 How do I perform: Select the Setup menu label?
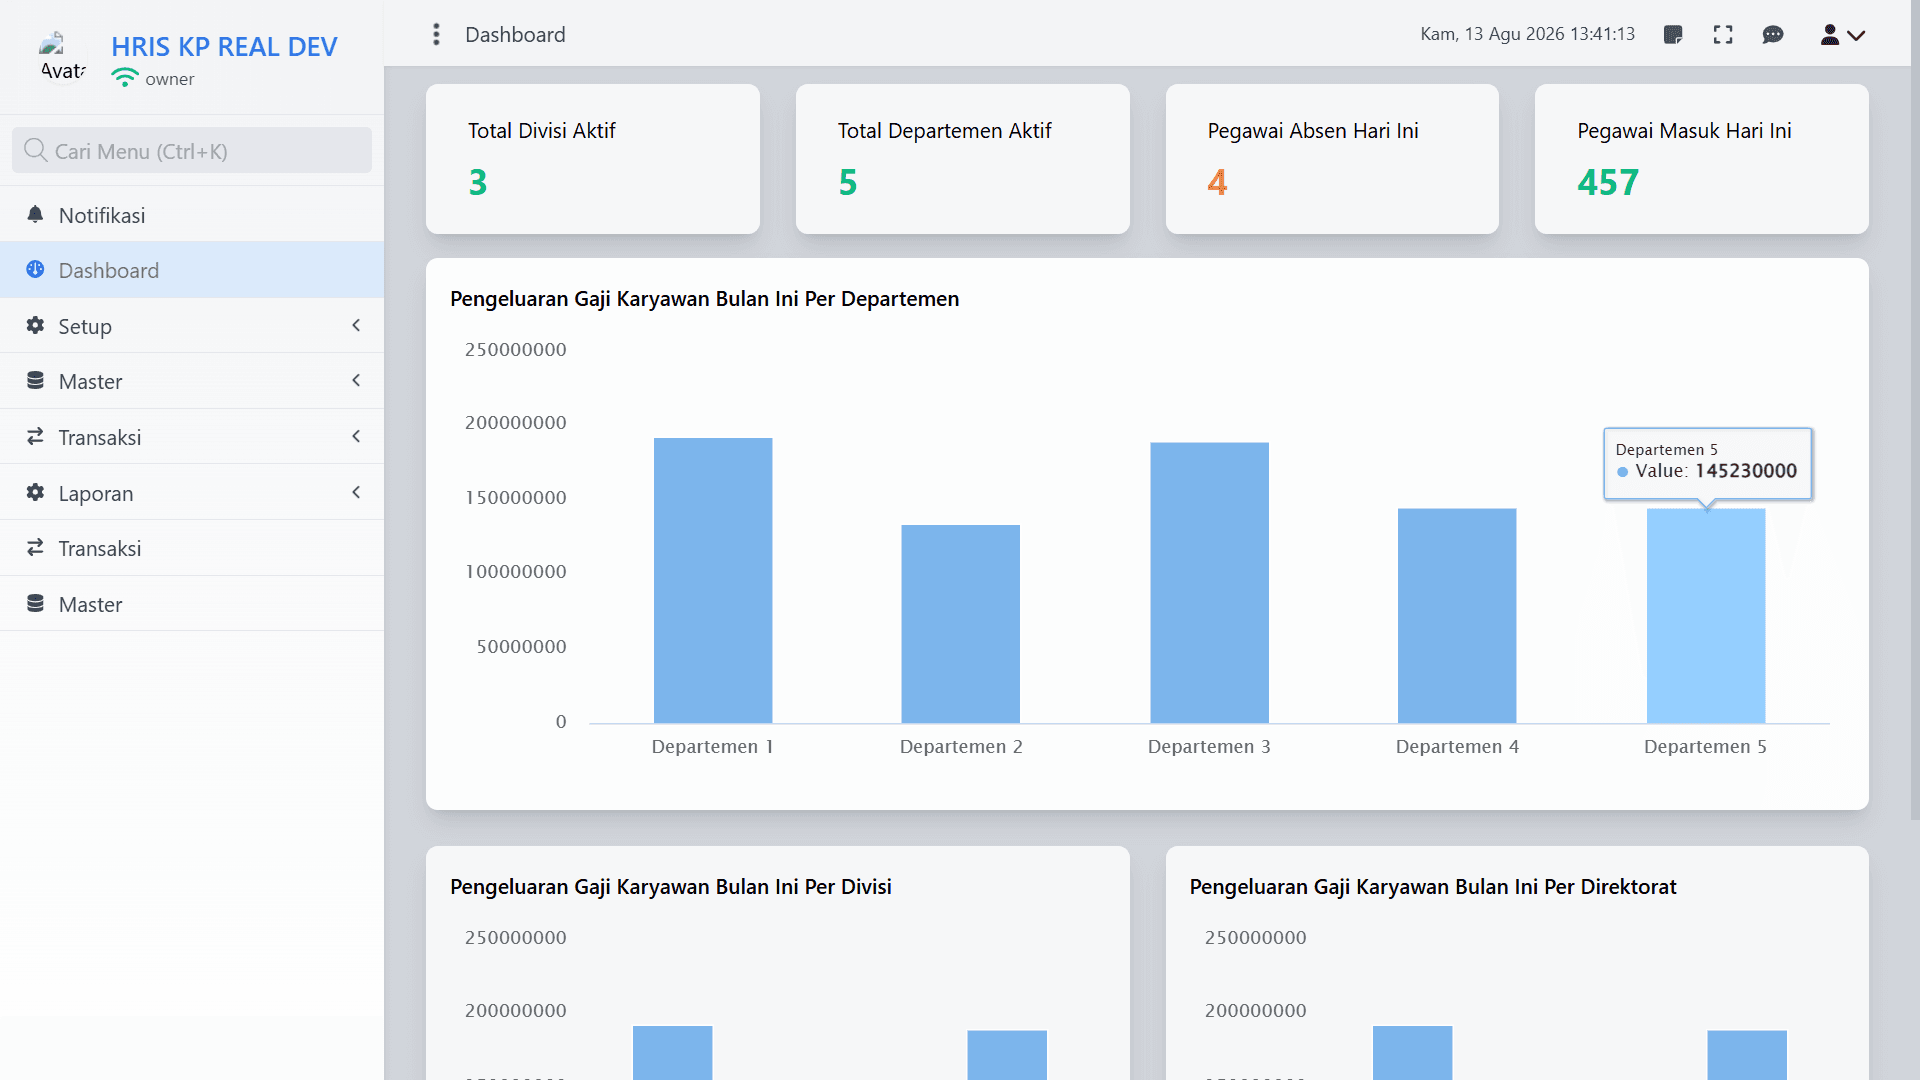tap(85, 327)
